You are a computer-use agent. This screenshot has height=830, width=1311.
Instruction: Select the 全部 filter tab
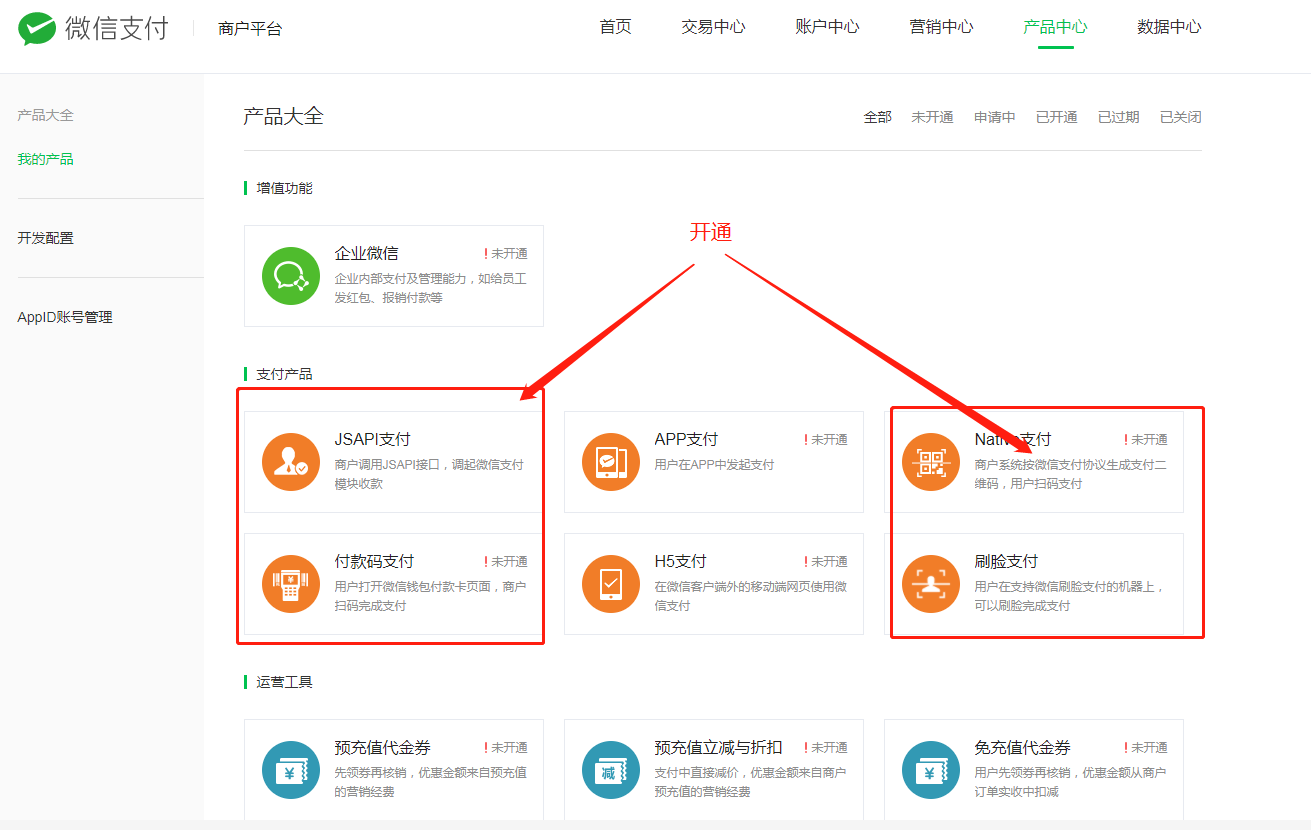878,117
